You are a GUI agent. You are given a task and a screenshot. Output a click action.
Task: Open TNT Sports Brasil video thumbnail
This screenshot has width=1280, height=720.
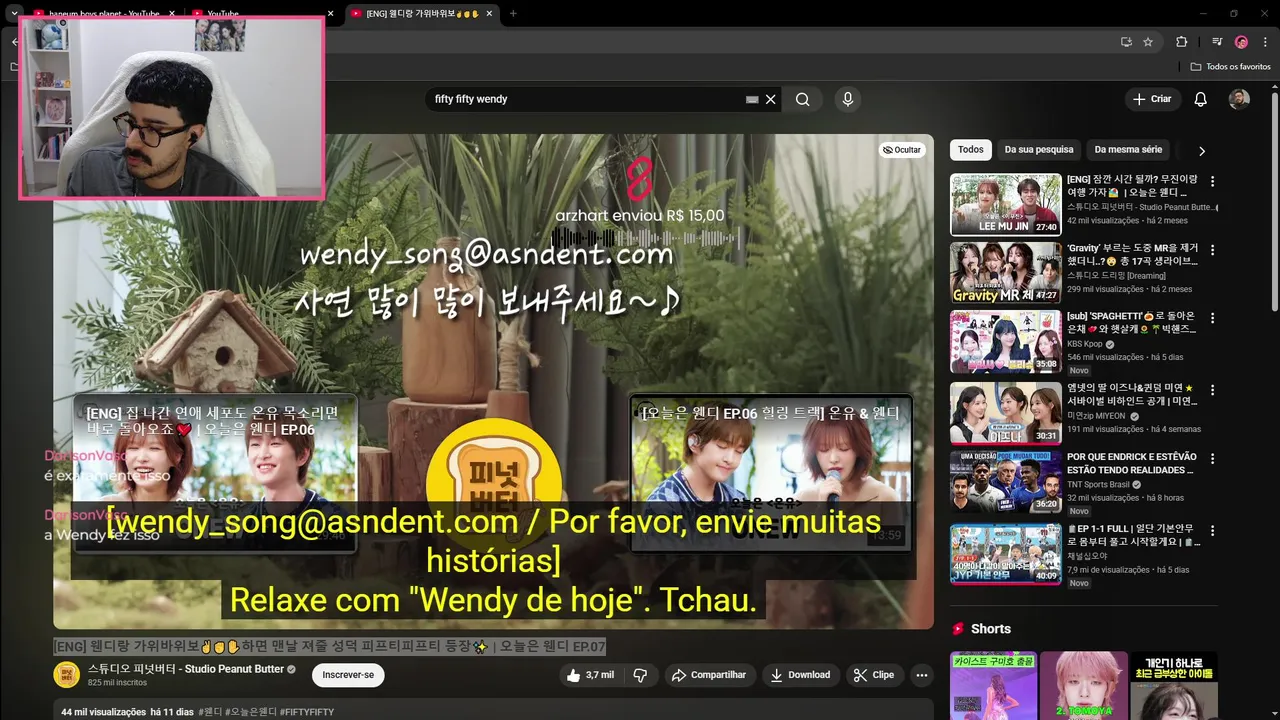[1005, 481]
